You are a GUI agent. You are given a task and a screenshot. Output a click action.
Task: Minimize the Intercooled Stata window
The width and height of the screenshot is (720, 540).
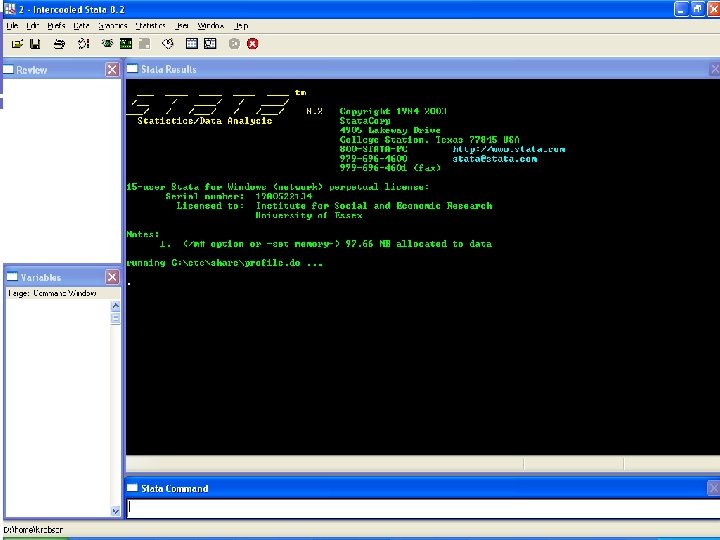click(681, 9)
